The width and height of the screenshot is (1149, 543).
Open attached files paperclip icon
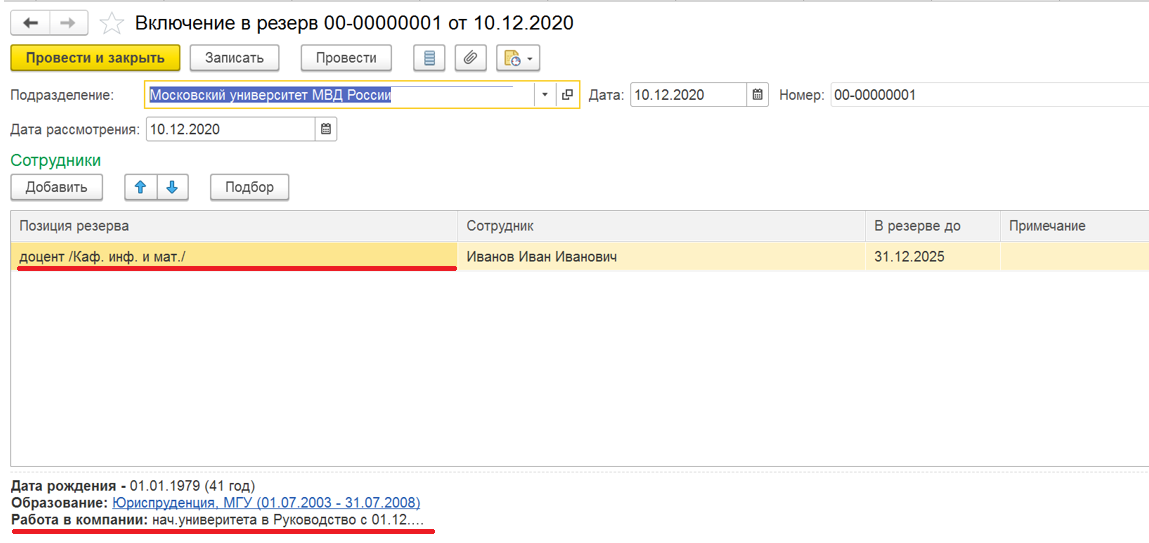pyautogui.click(x=470, y=58)
